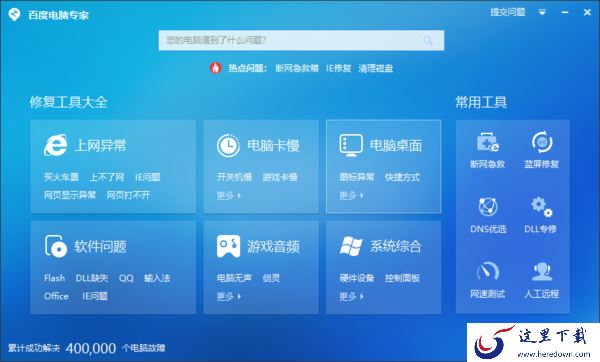
Task: Click the Baidu PC Expert logo icon
Action: tap(14, 15)
